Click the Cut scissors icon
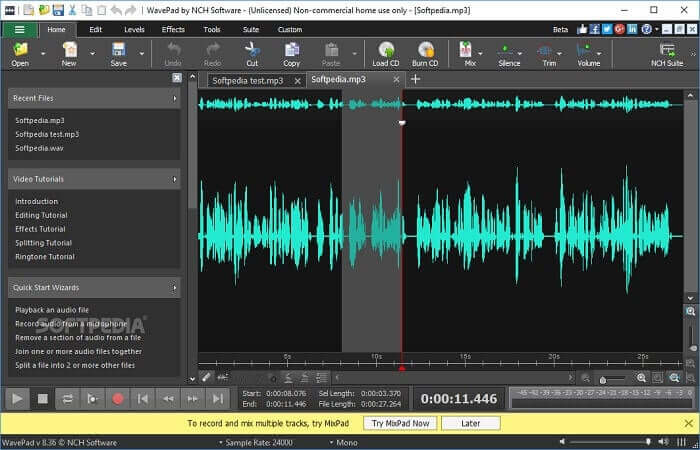The width and height of the screenshot is (700, 450). point(252,50)
